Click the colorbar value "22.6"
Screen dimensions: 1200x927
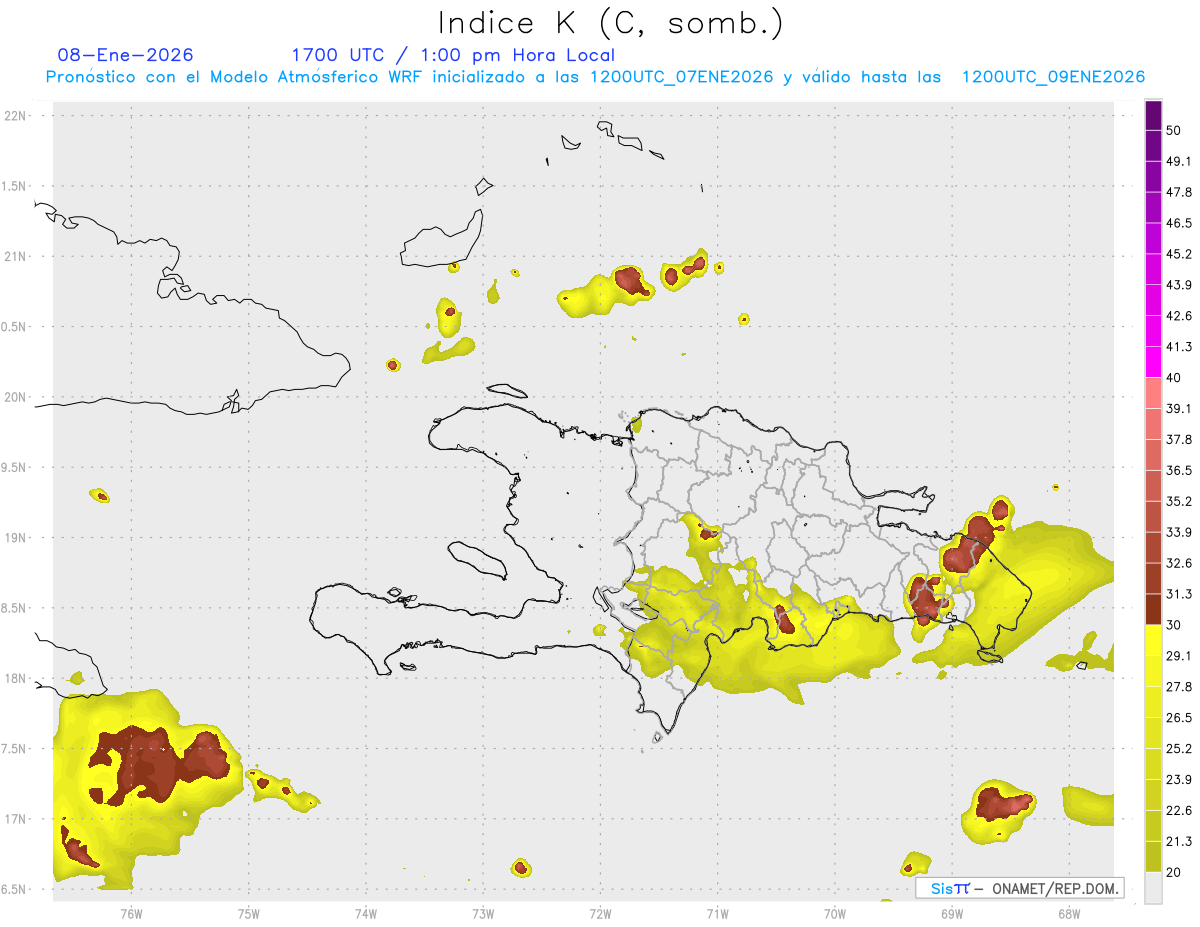[1180, 810]
